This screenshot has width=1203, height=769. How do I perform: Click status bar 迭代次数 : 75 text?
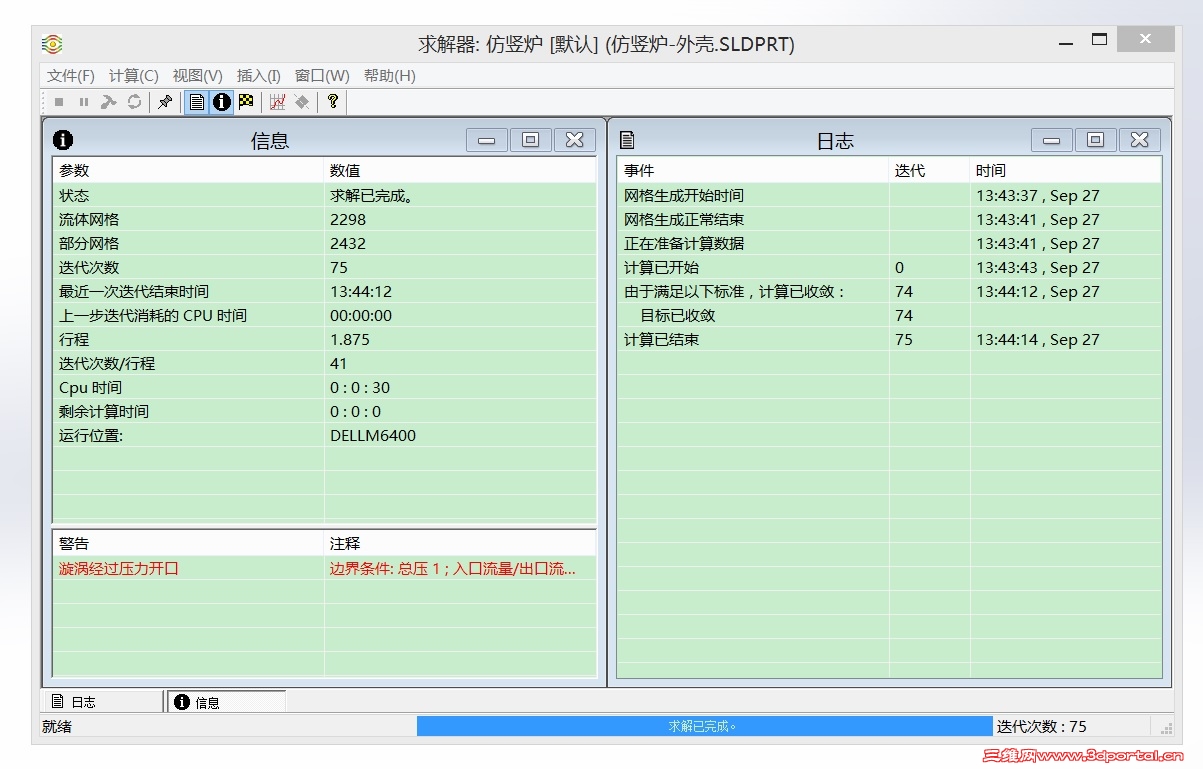tap(1042, 727)
